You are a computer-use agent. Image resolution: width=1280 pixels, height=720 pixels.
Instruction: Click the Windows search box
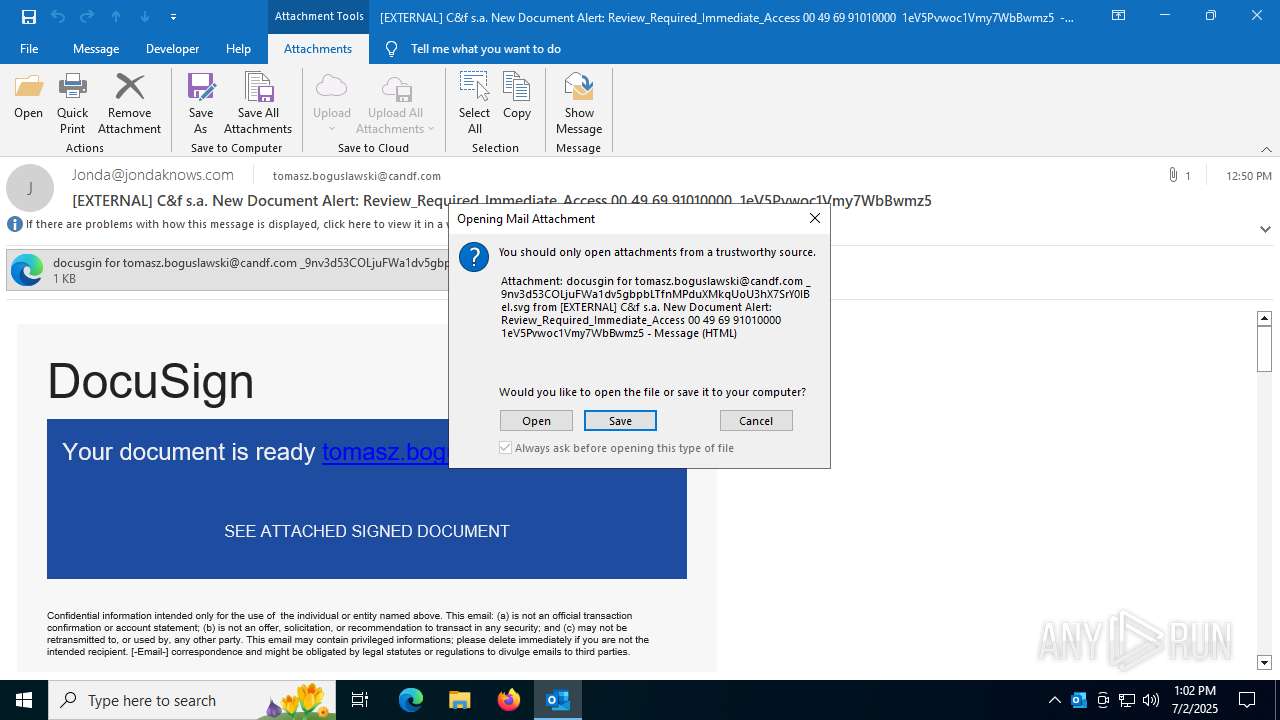(x=194, y=700)
